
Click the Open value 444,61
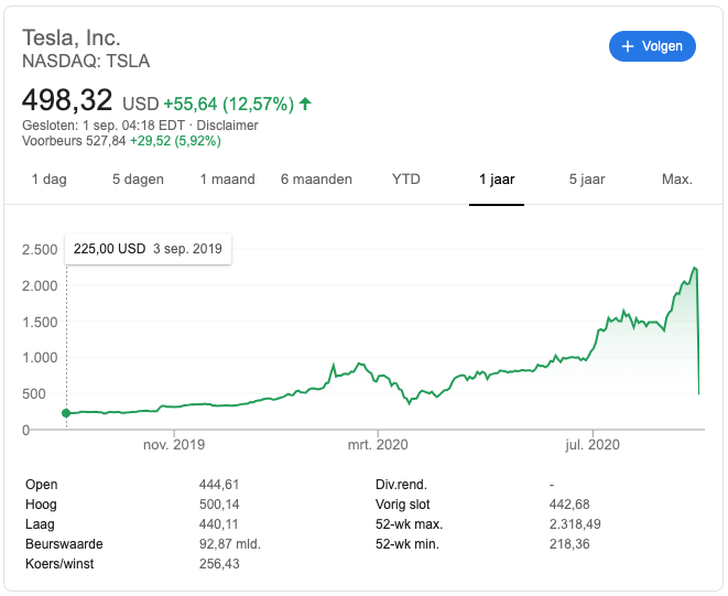pos(219,485)
